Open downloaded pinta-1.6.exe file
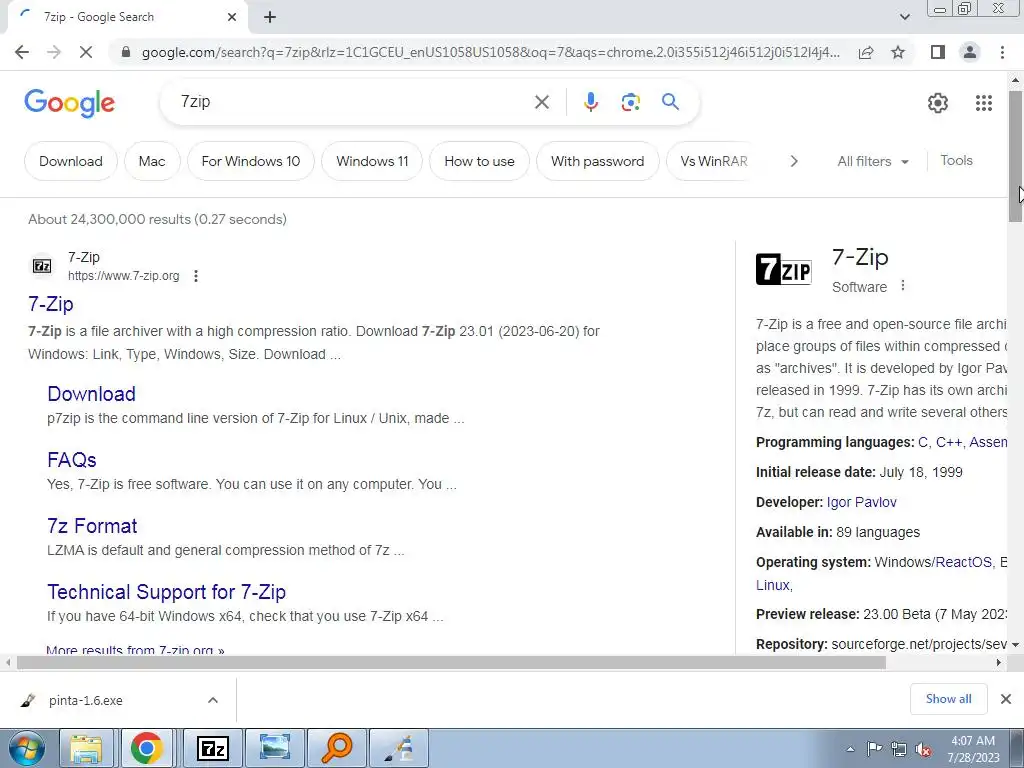The width and height of the screenshot is (1024, 768). pos(85,701)
